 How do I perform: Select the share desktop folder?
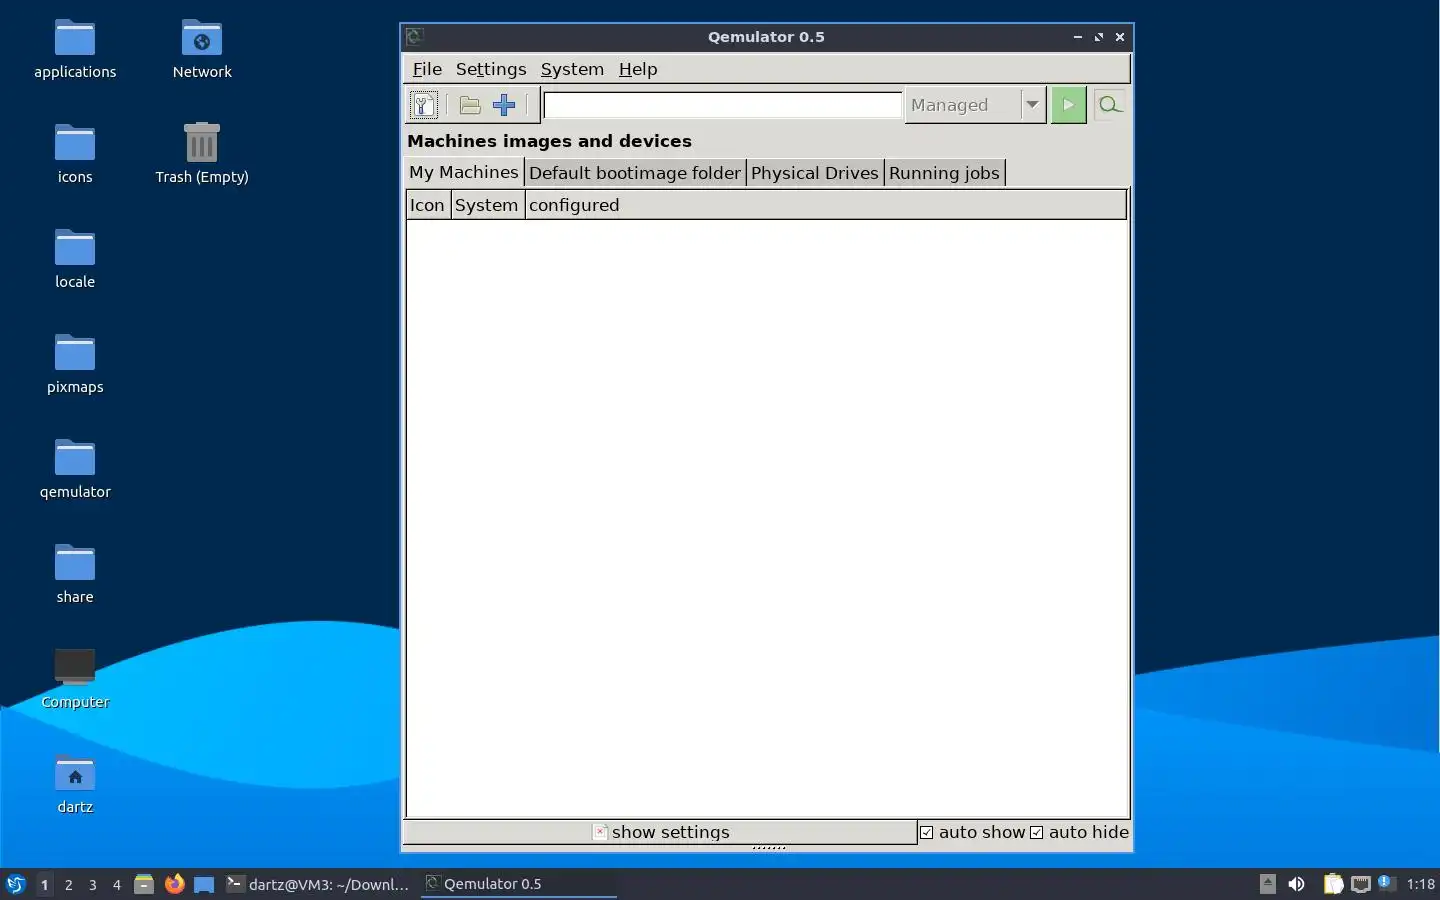tap(75, 574)
